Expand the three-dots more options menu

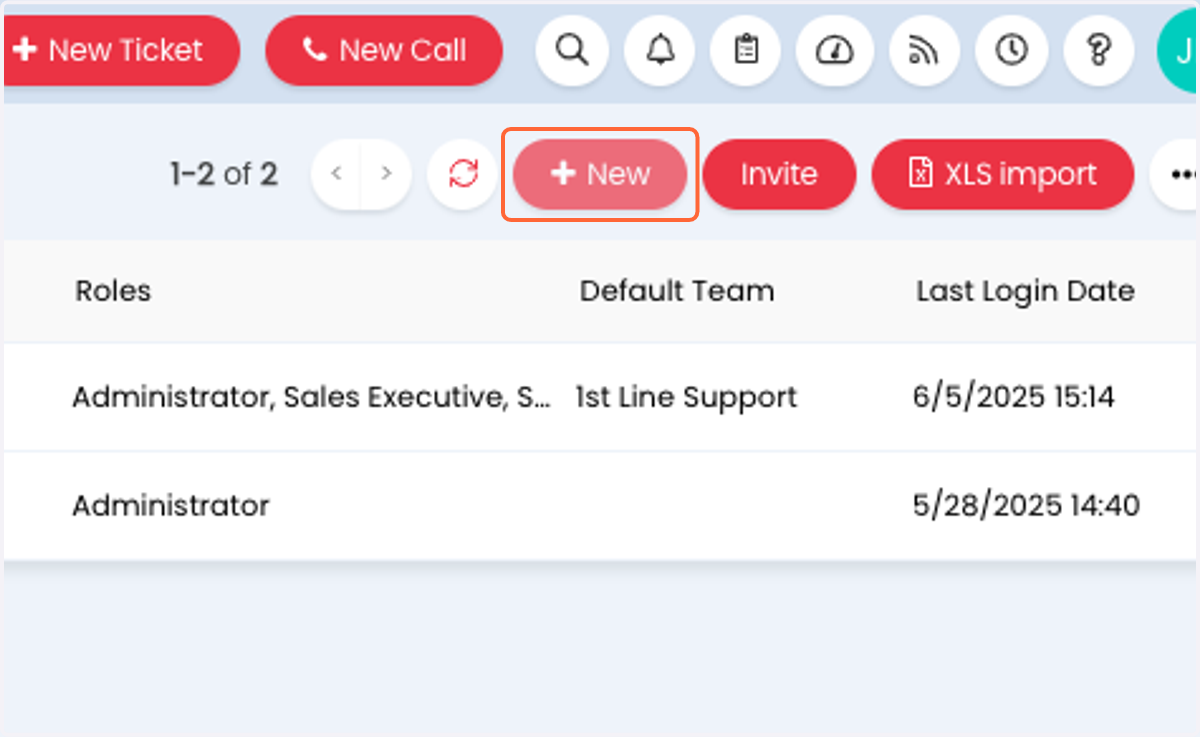(1176, 174)
